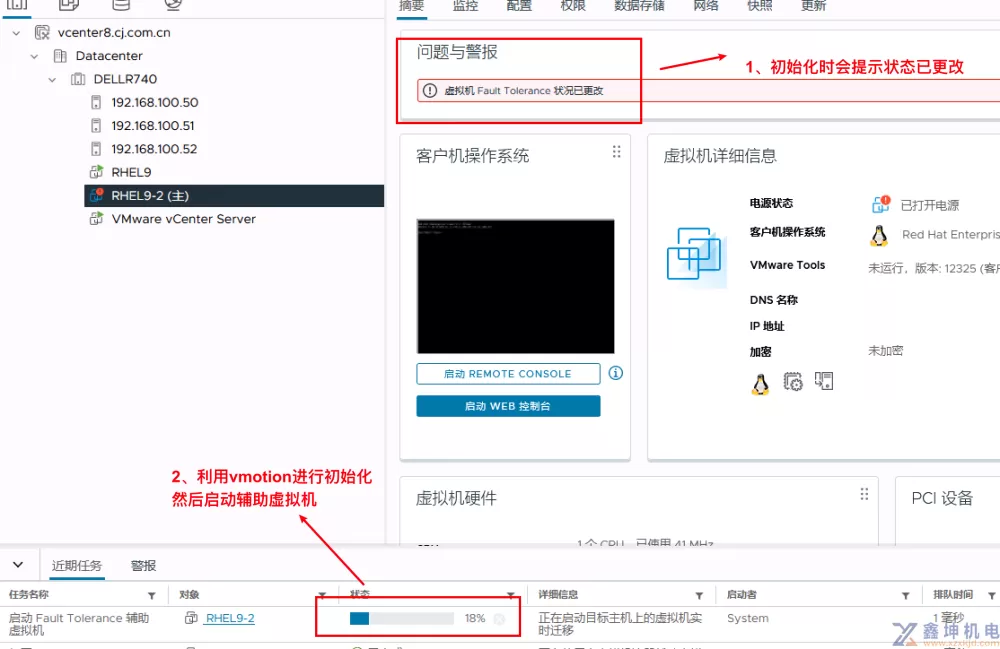Collapse the vcenter8.cj.com.cn tree node

click(x=16, y=33)
